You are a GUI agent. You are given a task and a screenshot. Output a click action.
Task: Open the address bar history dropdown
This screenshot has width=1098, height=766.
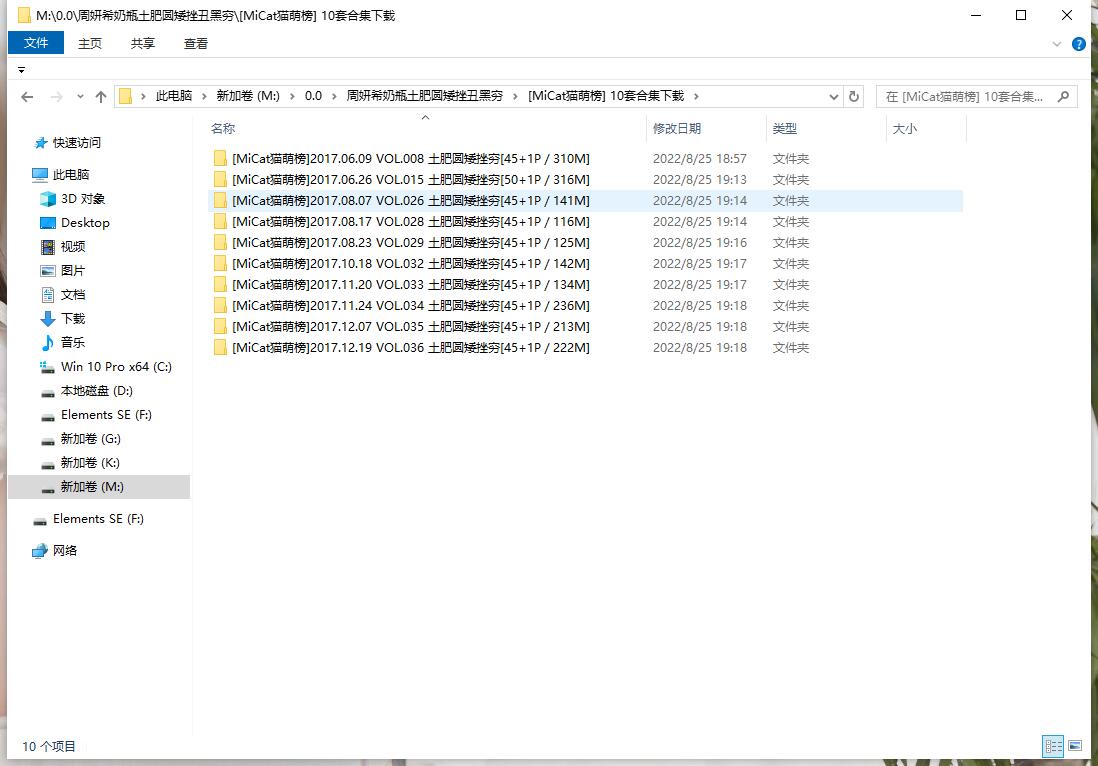[x=833, y=97]
